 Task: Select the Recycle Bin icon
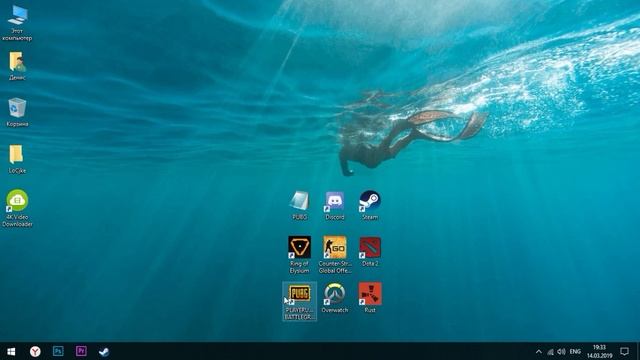pos(17,112)
